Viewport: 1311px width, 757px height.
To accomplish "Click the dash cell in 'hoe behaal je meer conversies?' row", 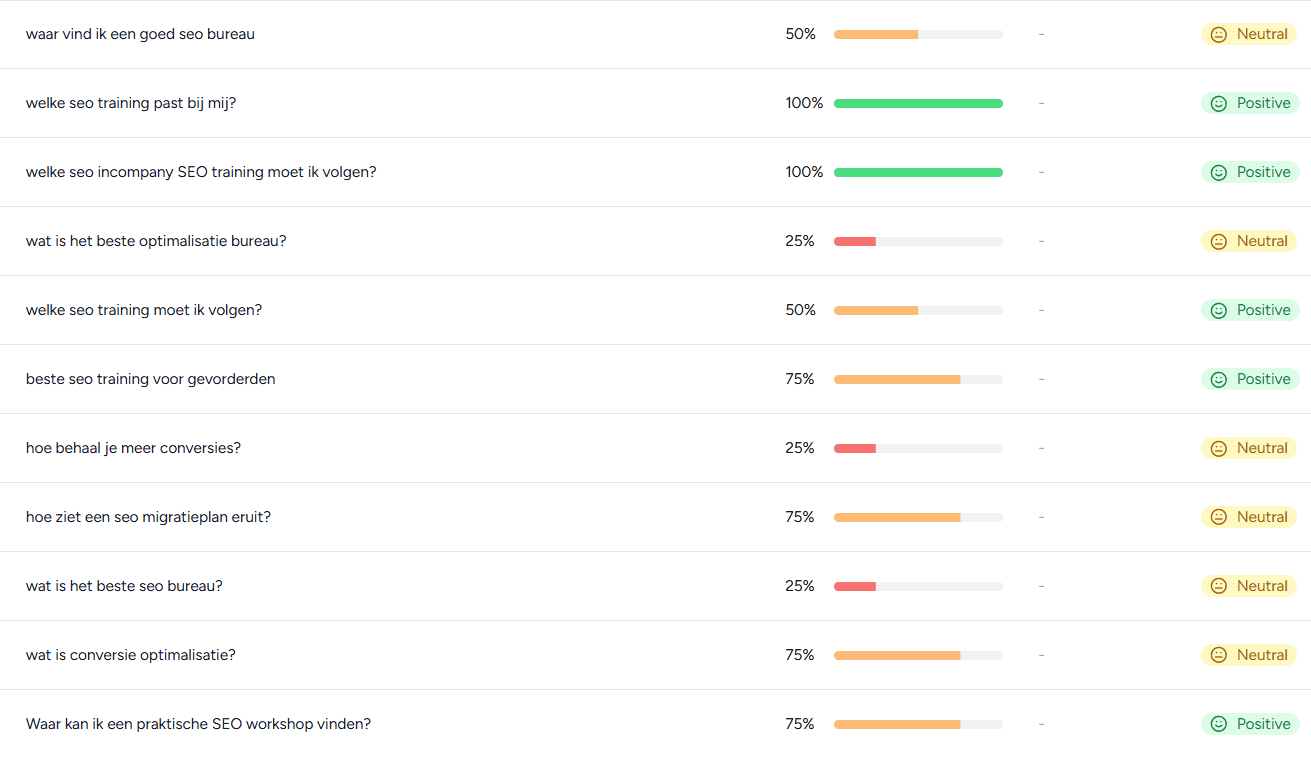I will coord(1041,448).
